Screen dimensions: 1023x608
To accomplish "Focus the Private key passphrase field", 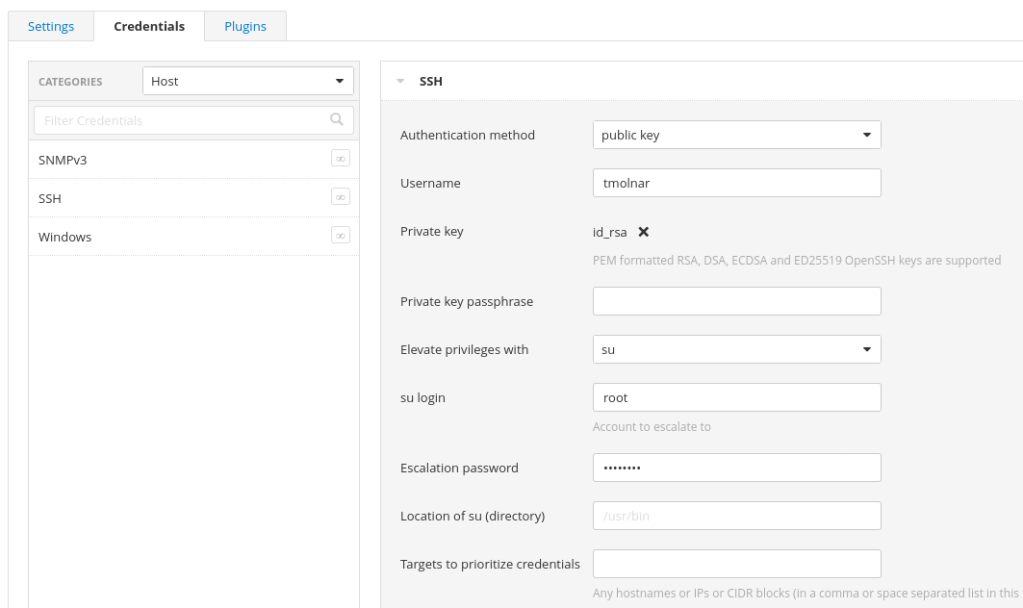I will tap(736, 301).
